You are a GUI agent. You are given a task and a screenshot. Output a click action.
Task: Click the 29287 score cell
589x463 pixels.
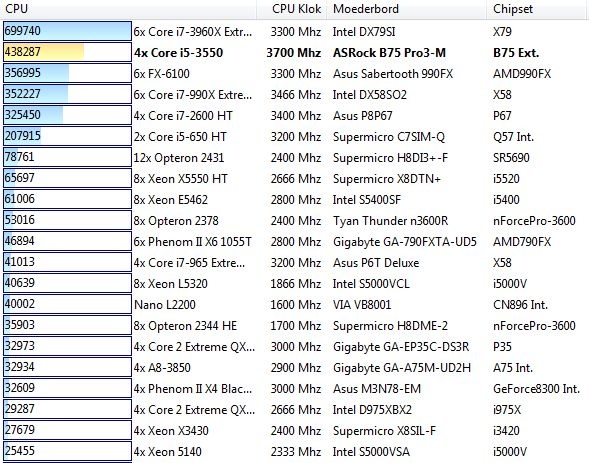pyautogui.click(x=68, y=410)
